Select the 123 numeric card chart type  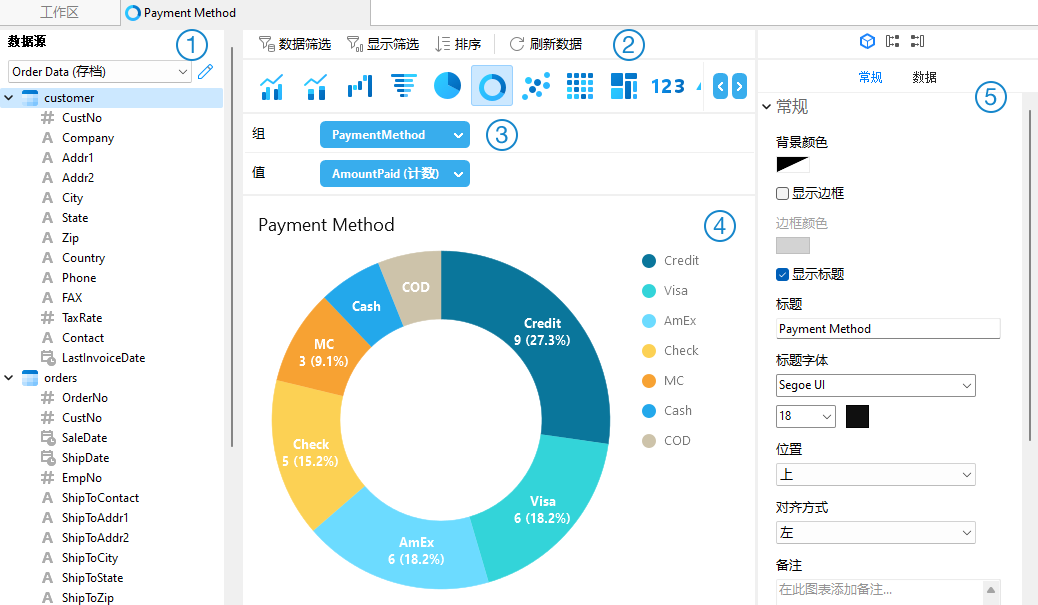click(667, 87)
